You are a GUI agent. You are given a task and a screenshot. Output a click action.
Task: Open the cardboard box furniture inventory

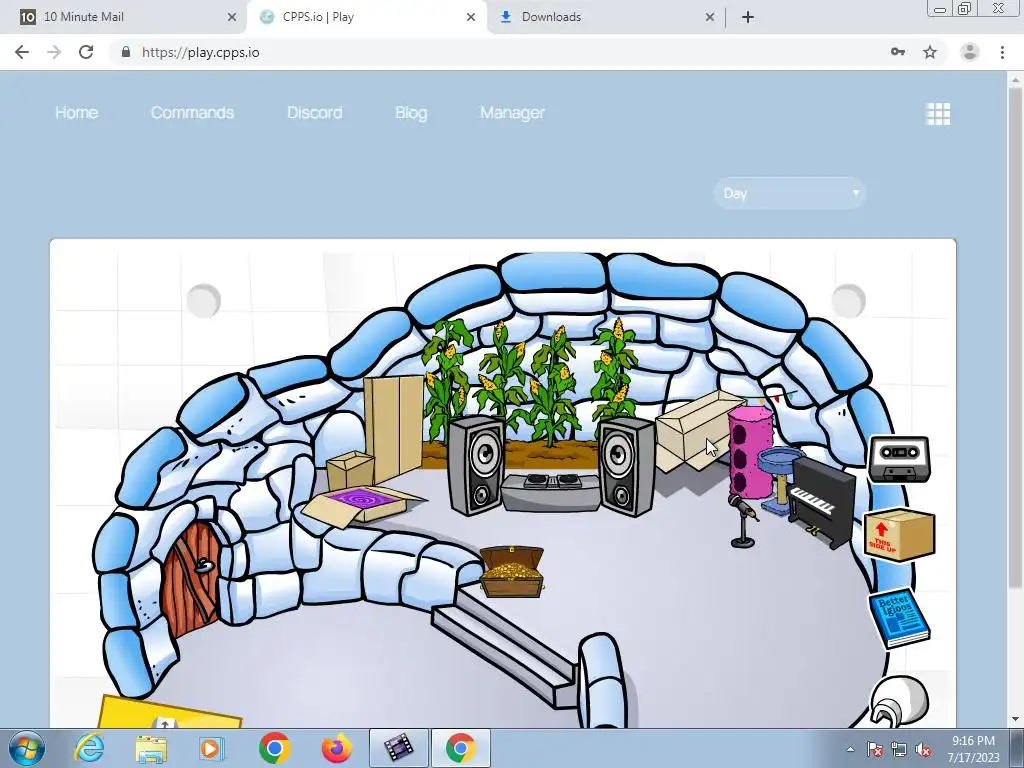pyautogui.click(x=899, y=535)
